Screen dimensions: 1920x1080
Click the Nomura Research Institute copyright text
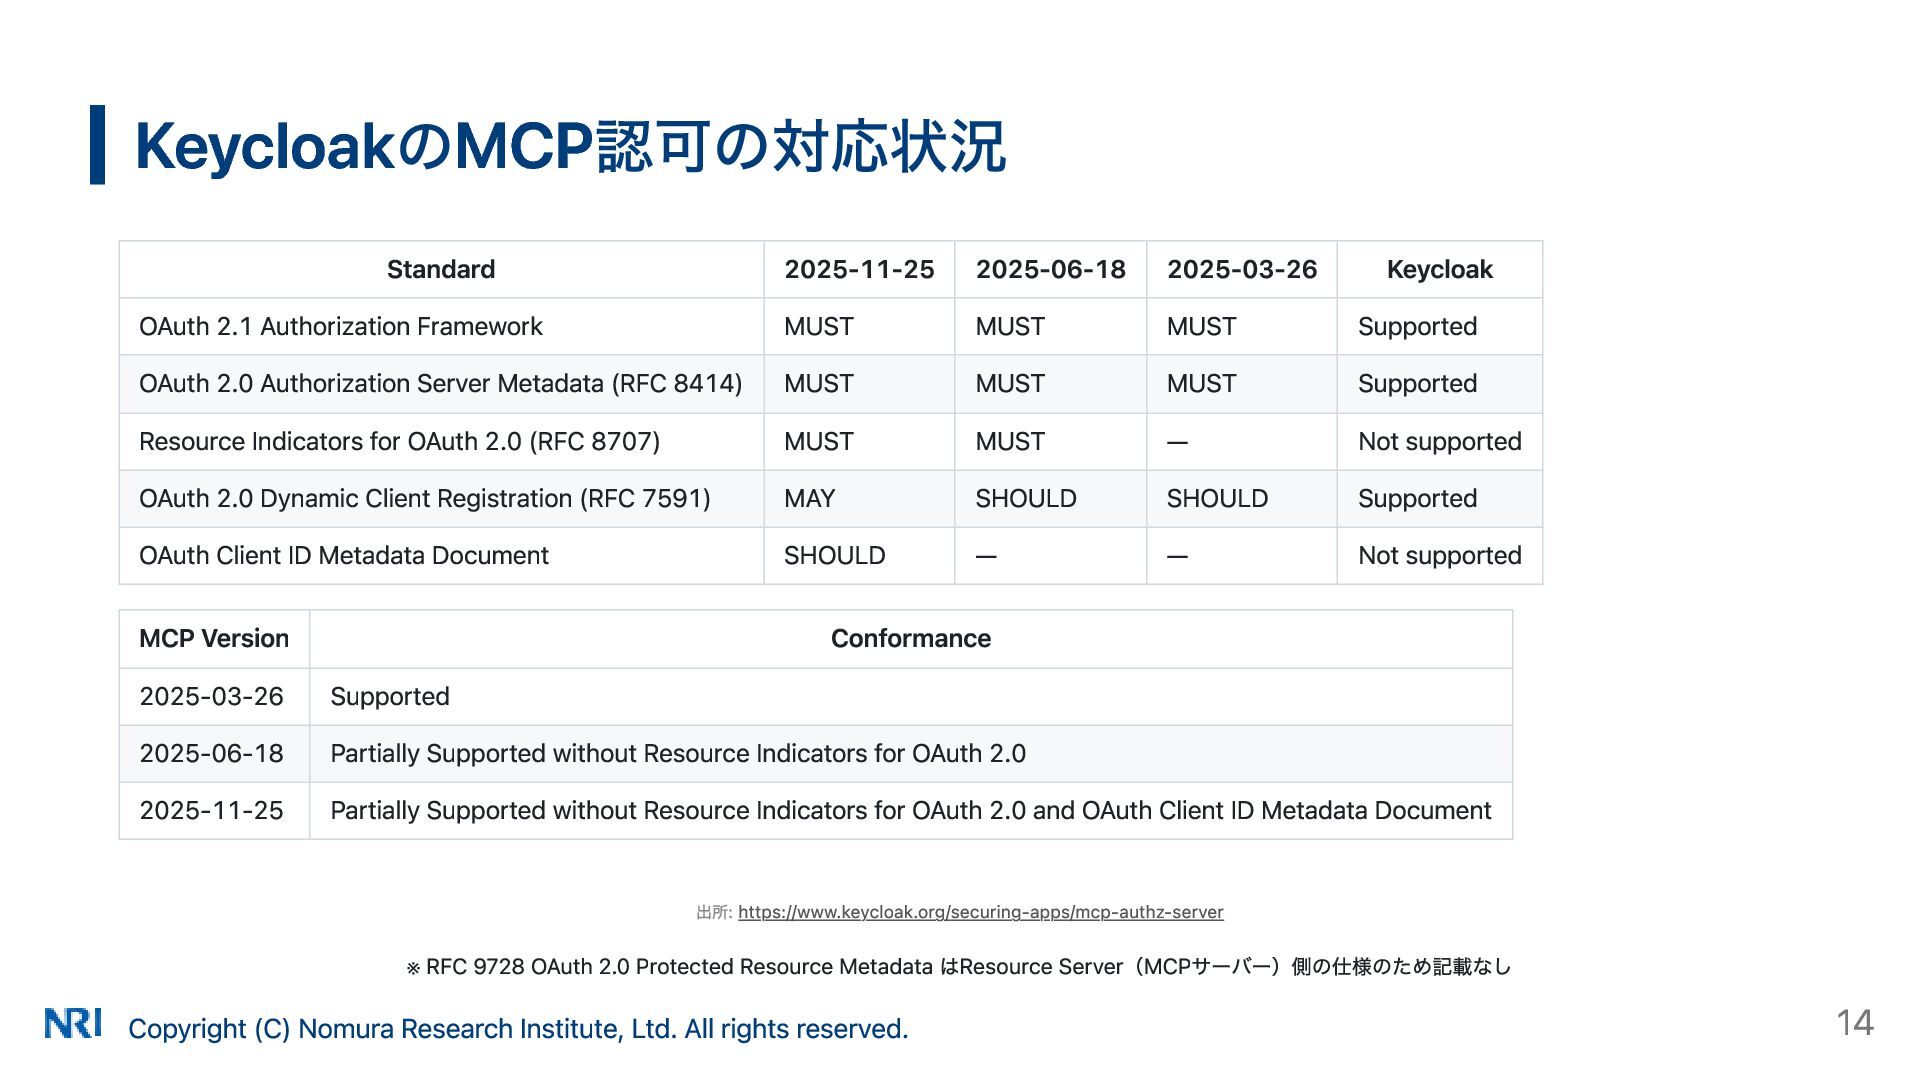click(518, 1029)
